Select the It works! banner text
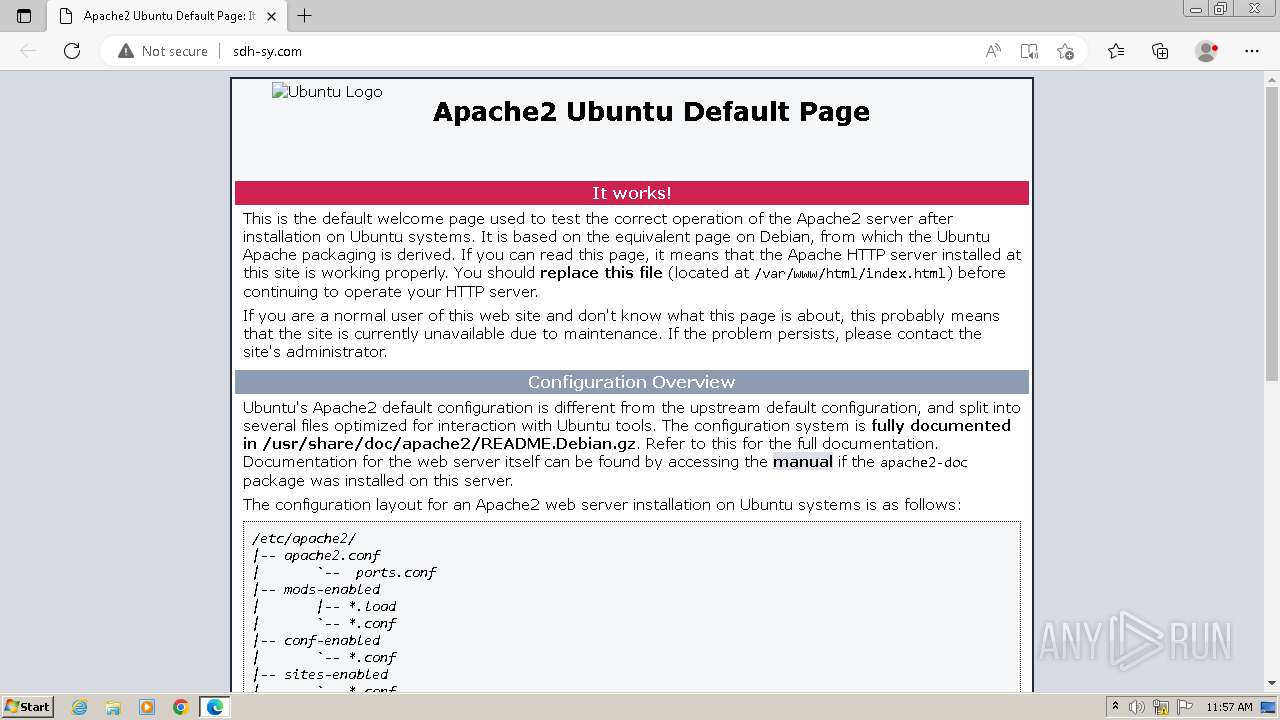This screenshot has width=1280, height=720. [632, 193]
